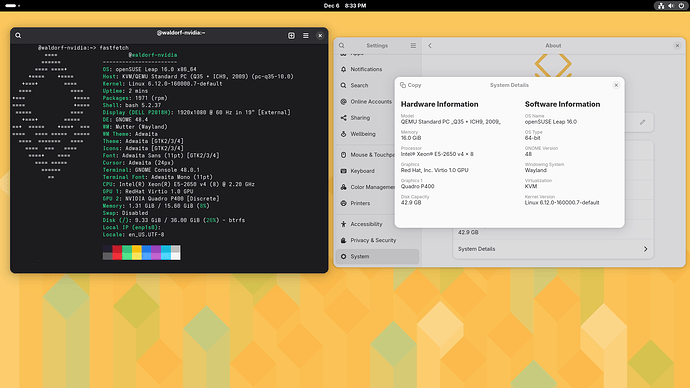Open the Activities overview button
The height and width of the screenshot is (388, 690).
(12, 6)
